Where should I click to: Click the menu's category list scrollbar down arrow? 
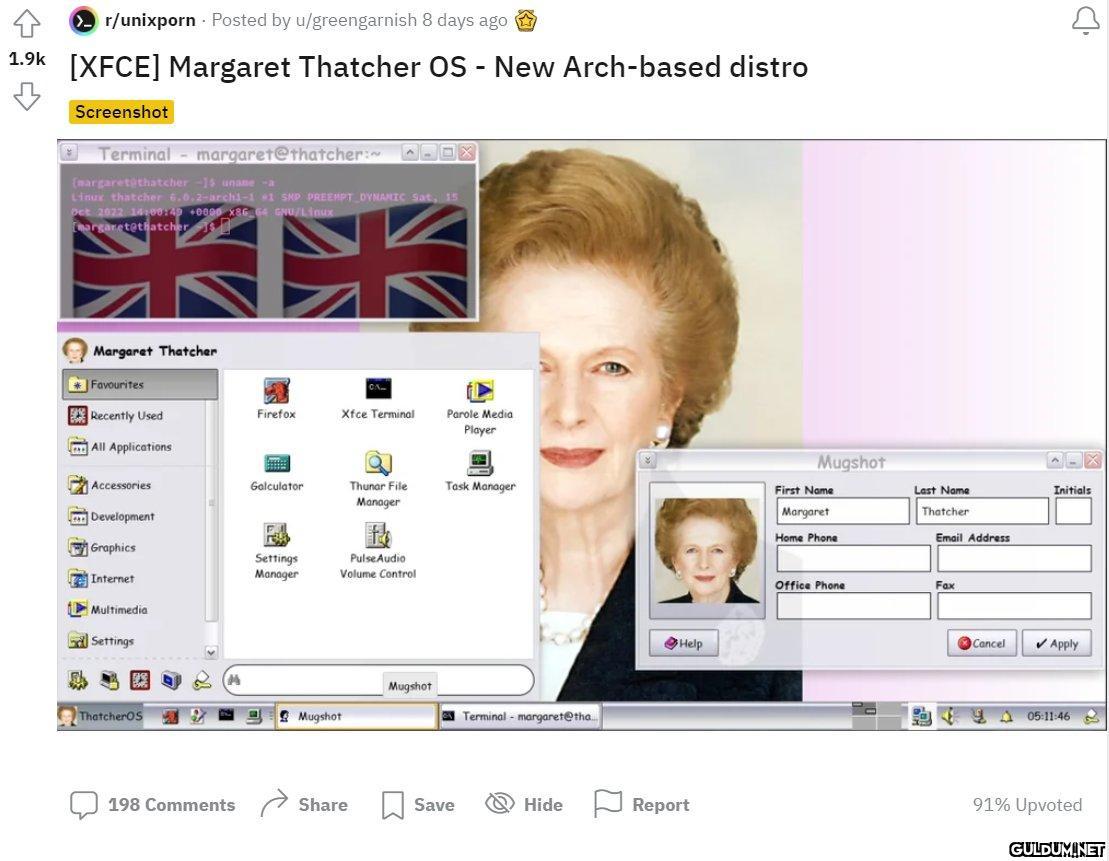[x=211, y=652]
